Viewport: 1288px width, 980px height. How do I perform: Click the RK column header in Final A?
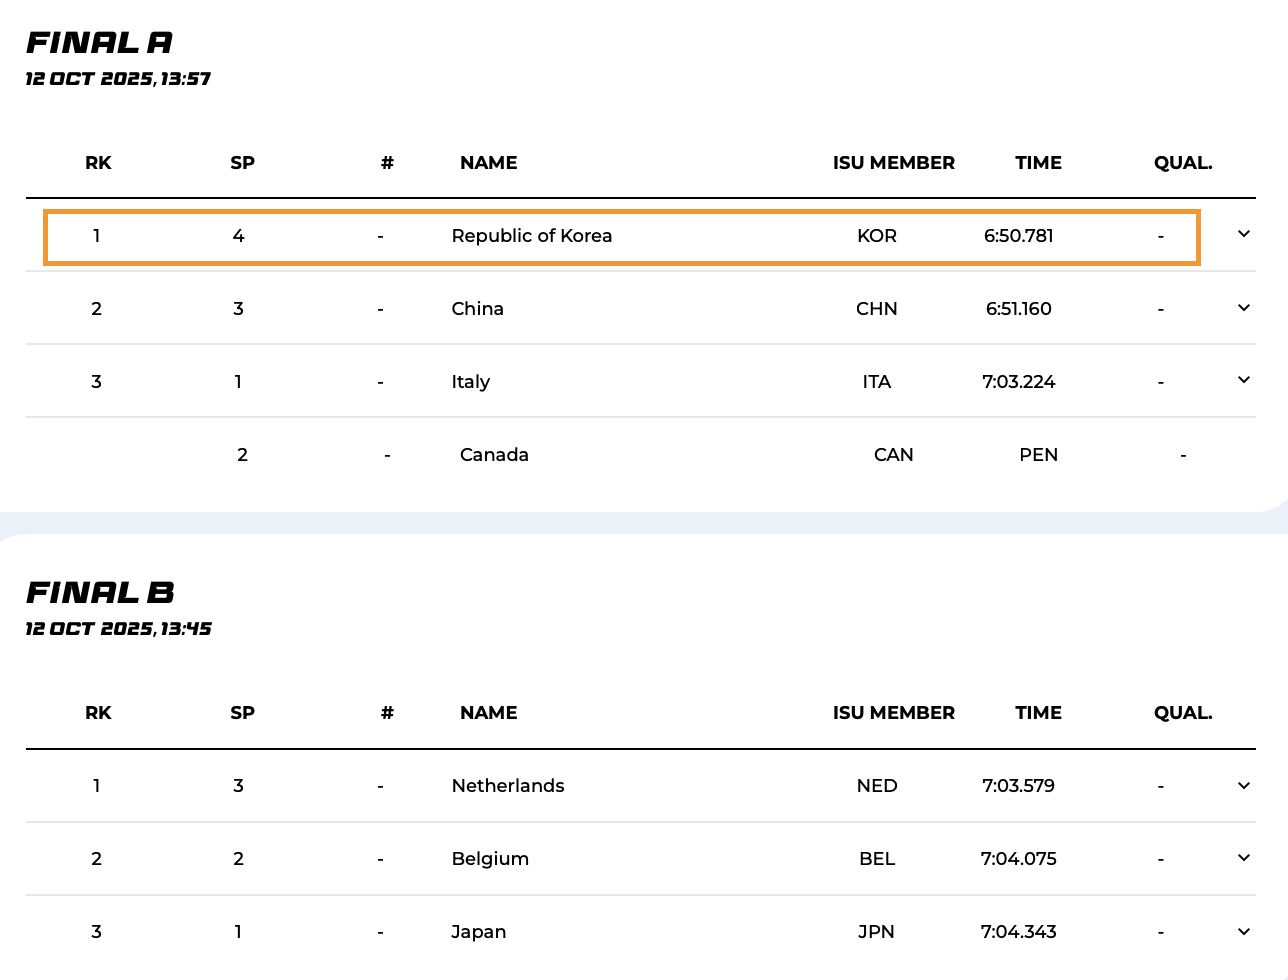click(x=98, y=163)
